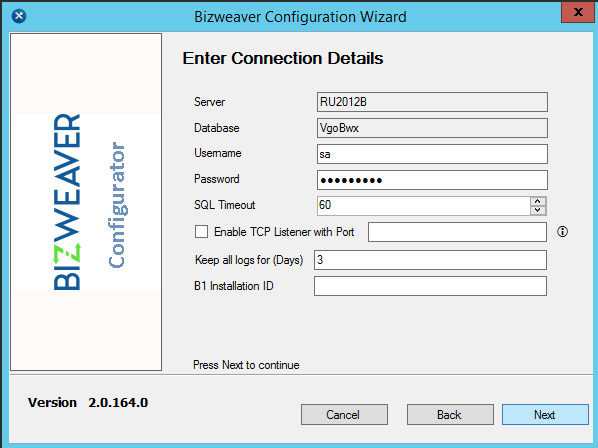598x448 pixels.
Task: Click the empty B1 Installation ID field
Action: [430, 286]
